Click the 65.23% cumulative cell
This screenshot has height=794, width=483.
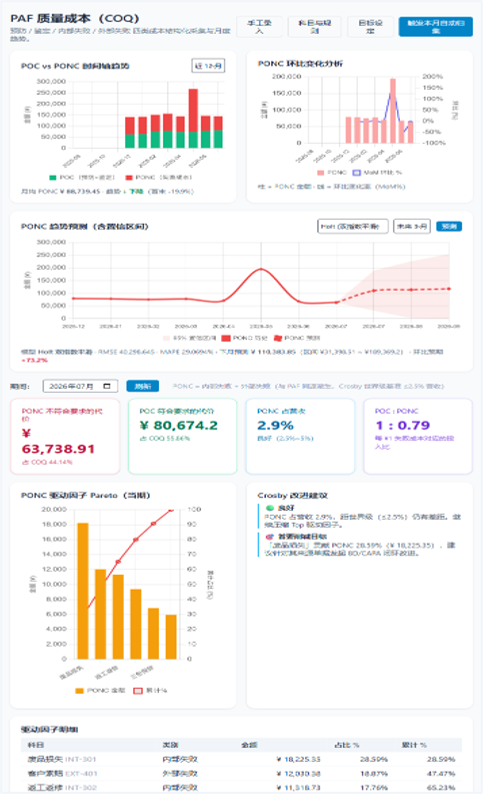441,787
